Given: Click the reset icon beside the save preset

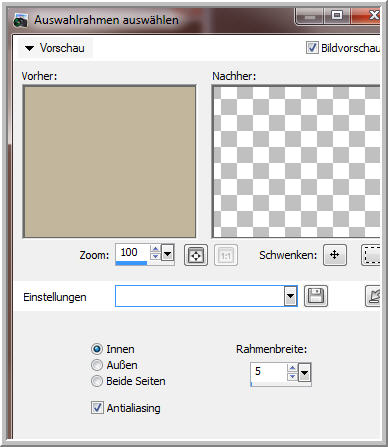Looking at the screenshot, I should click(x=373, y=296).
